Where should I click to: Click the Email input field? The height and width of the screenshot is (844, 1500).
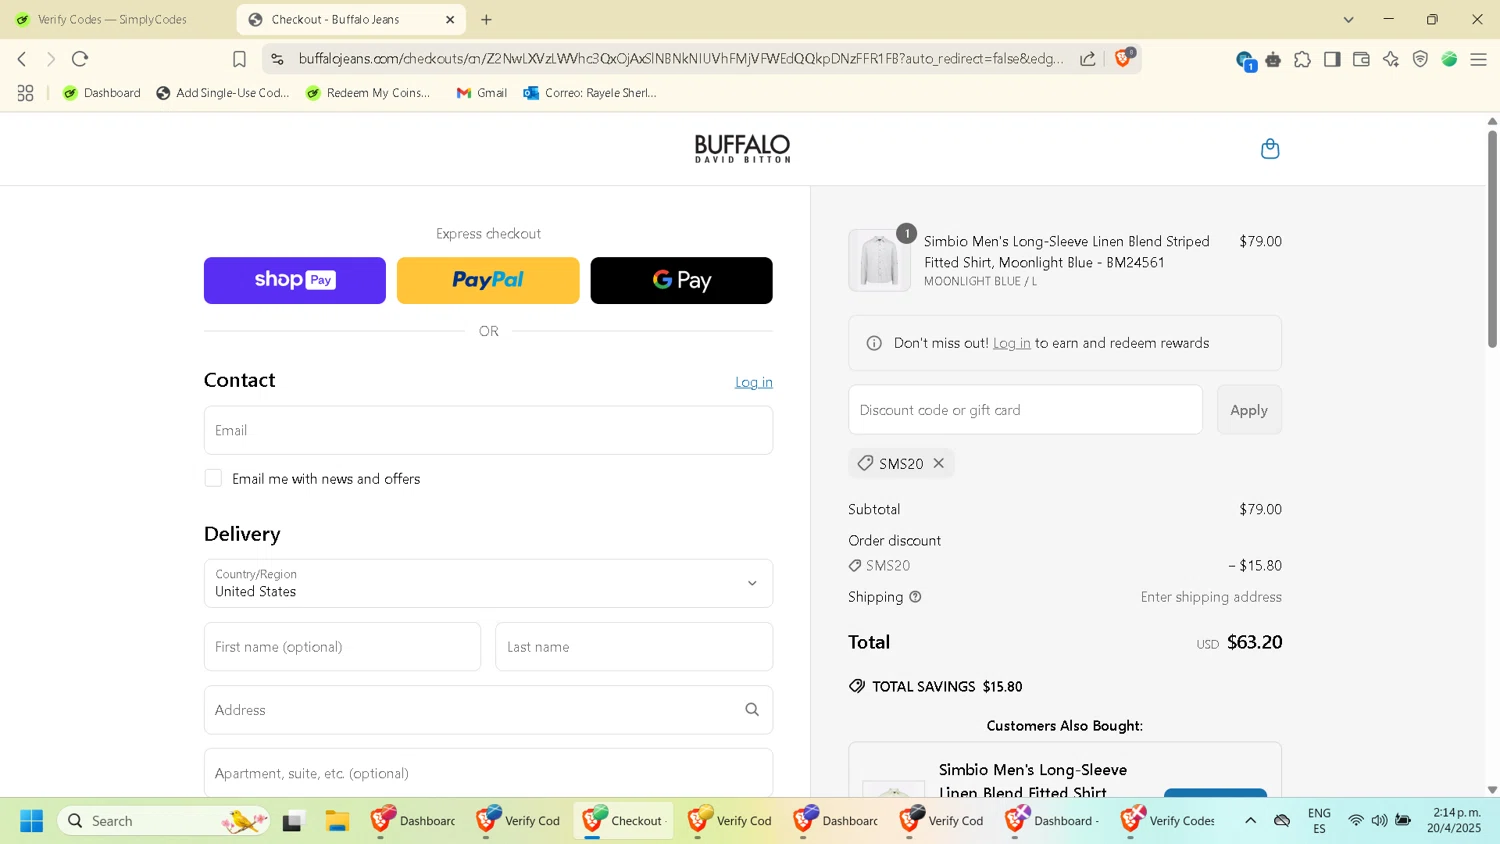click(x=488, y=430)
